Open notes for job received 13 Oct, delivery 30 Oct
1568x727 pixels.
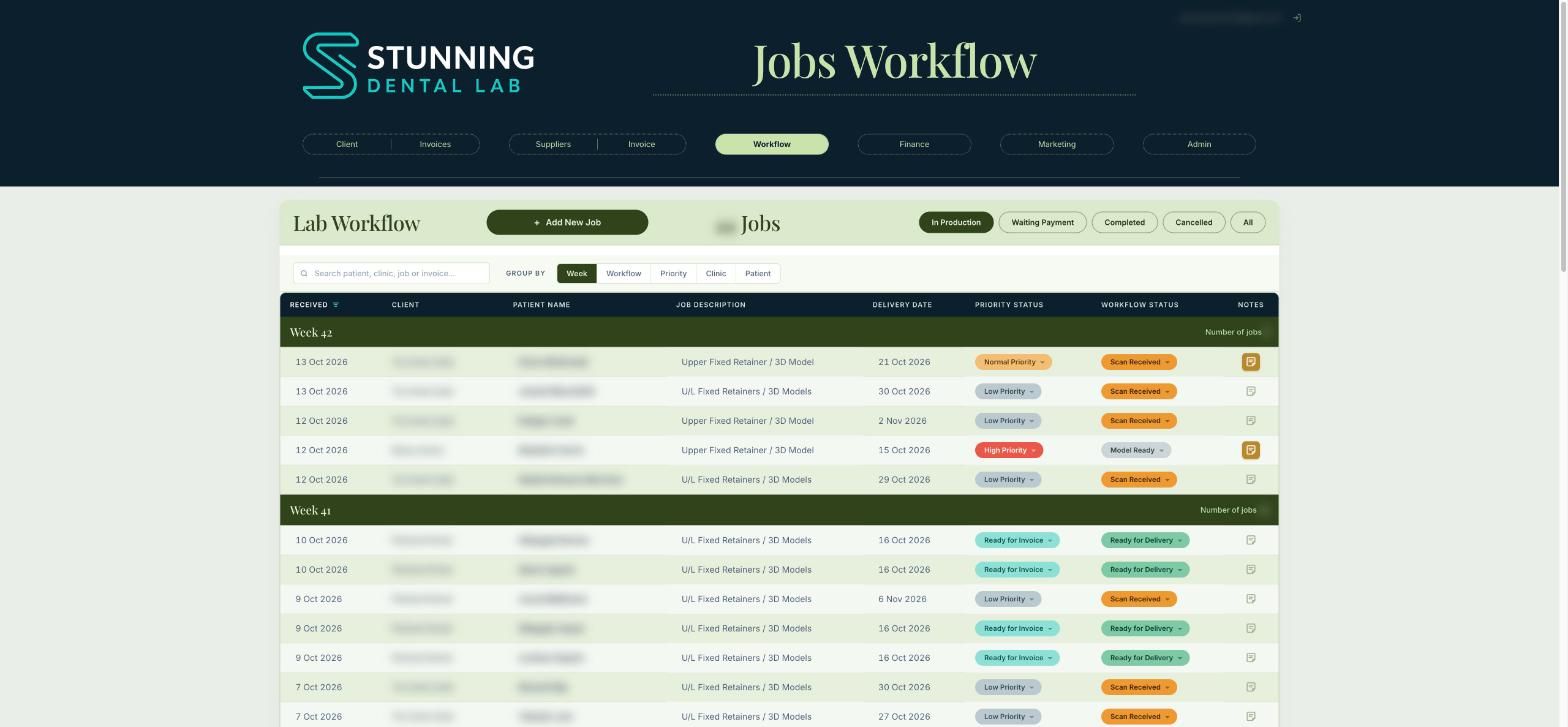click(1250, 391)
